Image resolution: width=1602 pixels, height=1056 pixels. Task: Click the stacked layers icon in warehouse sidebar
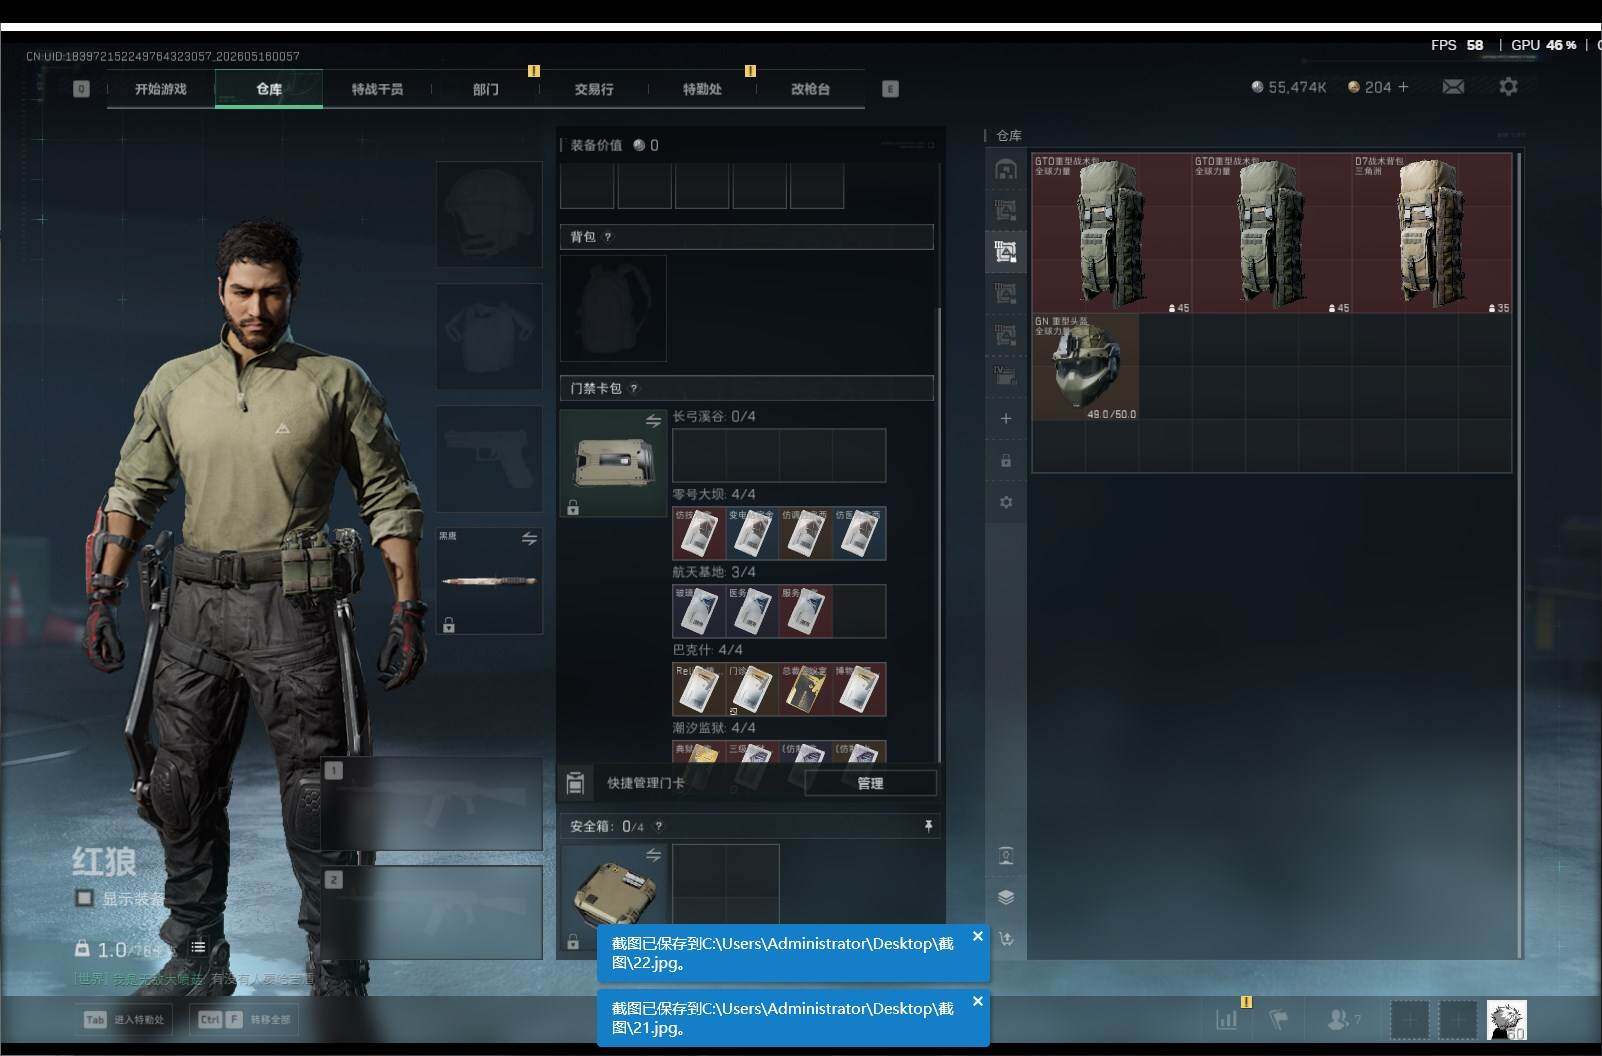(x=1006, y=897)
